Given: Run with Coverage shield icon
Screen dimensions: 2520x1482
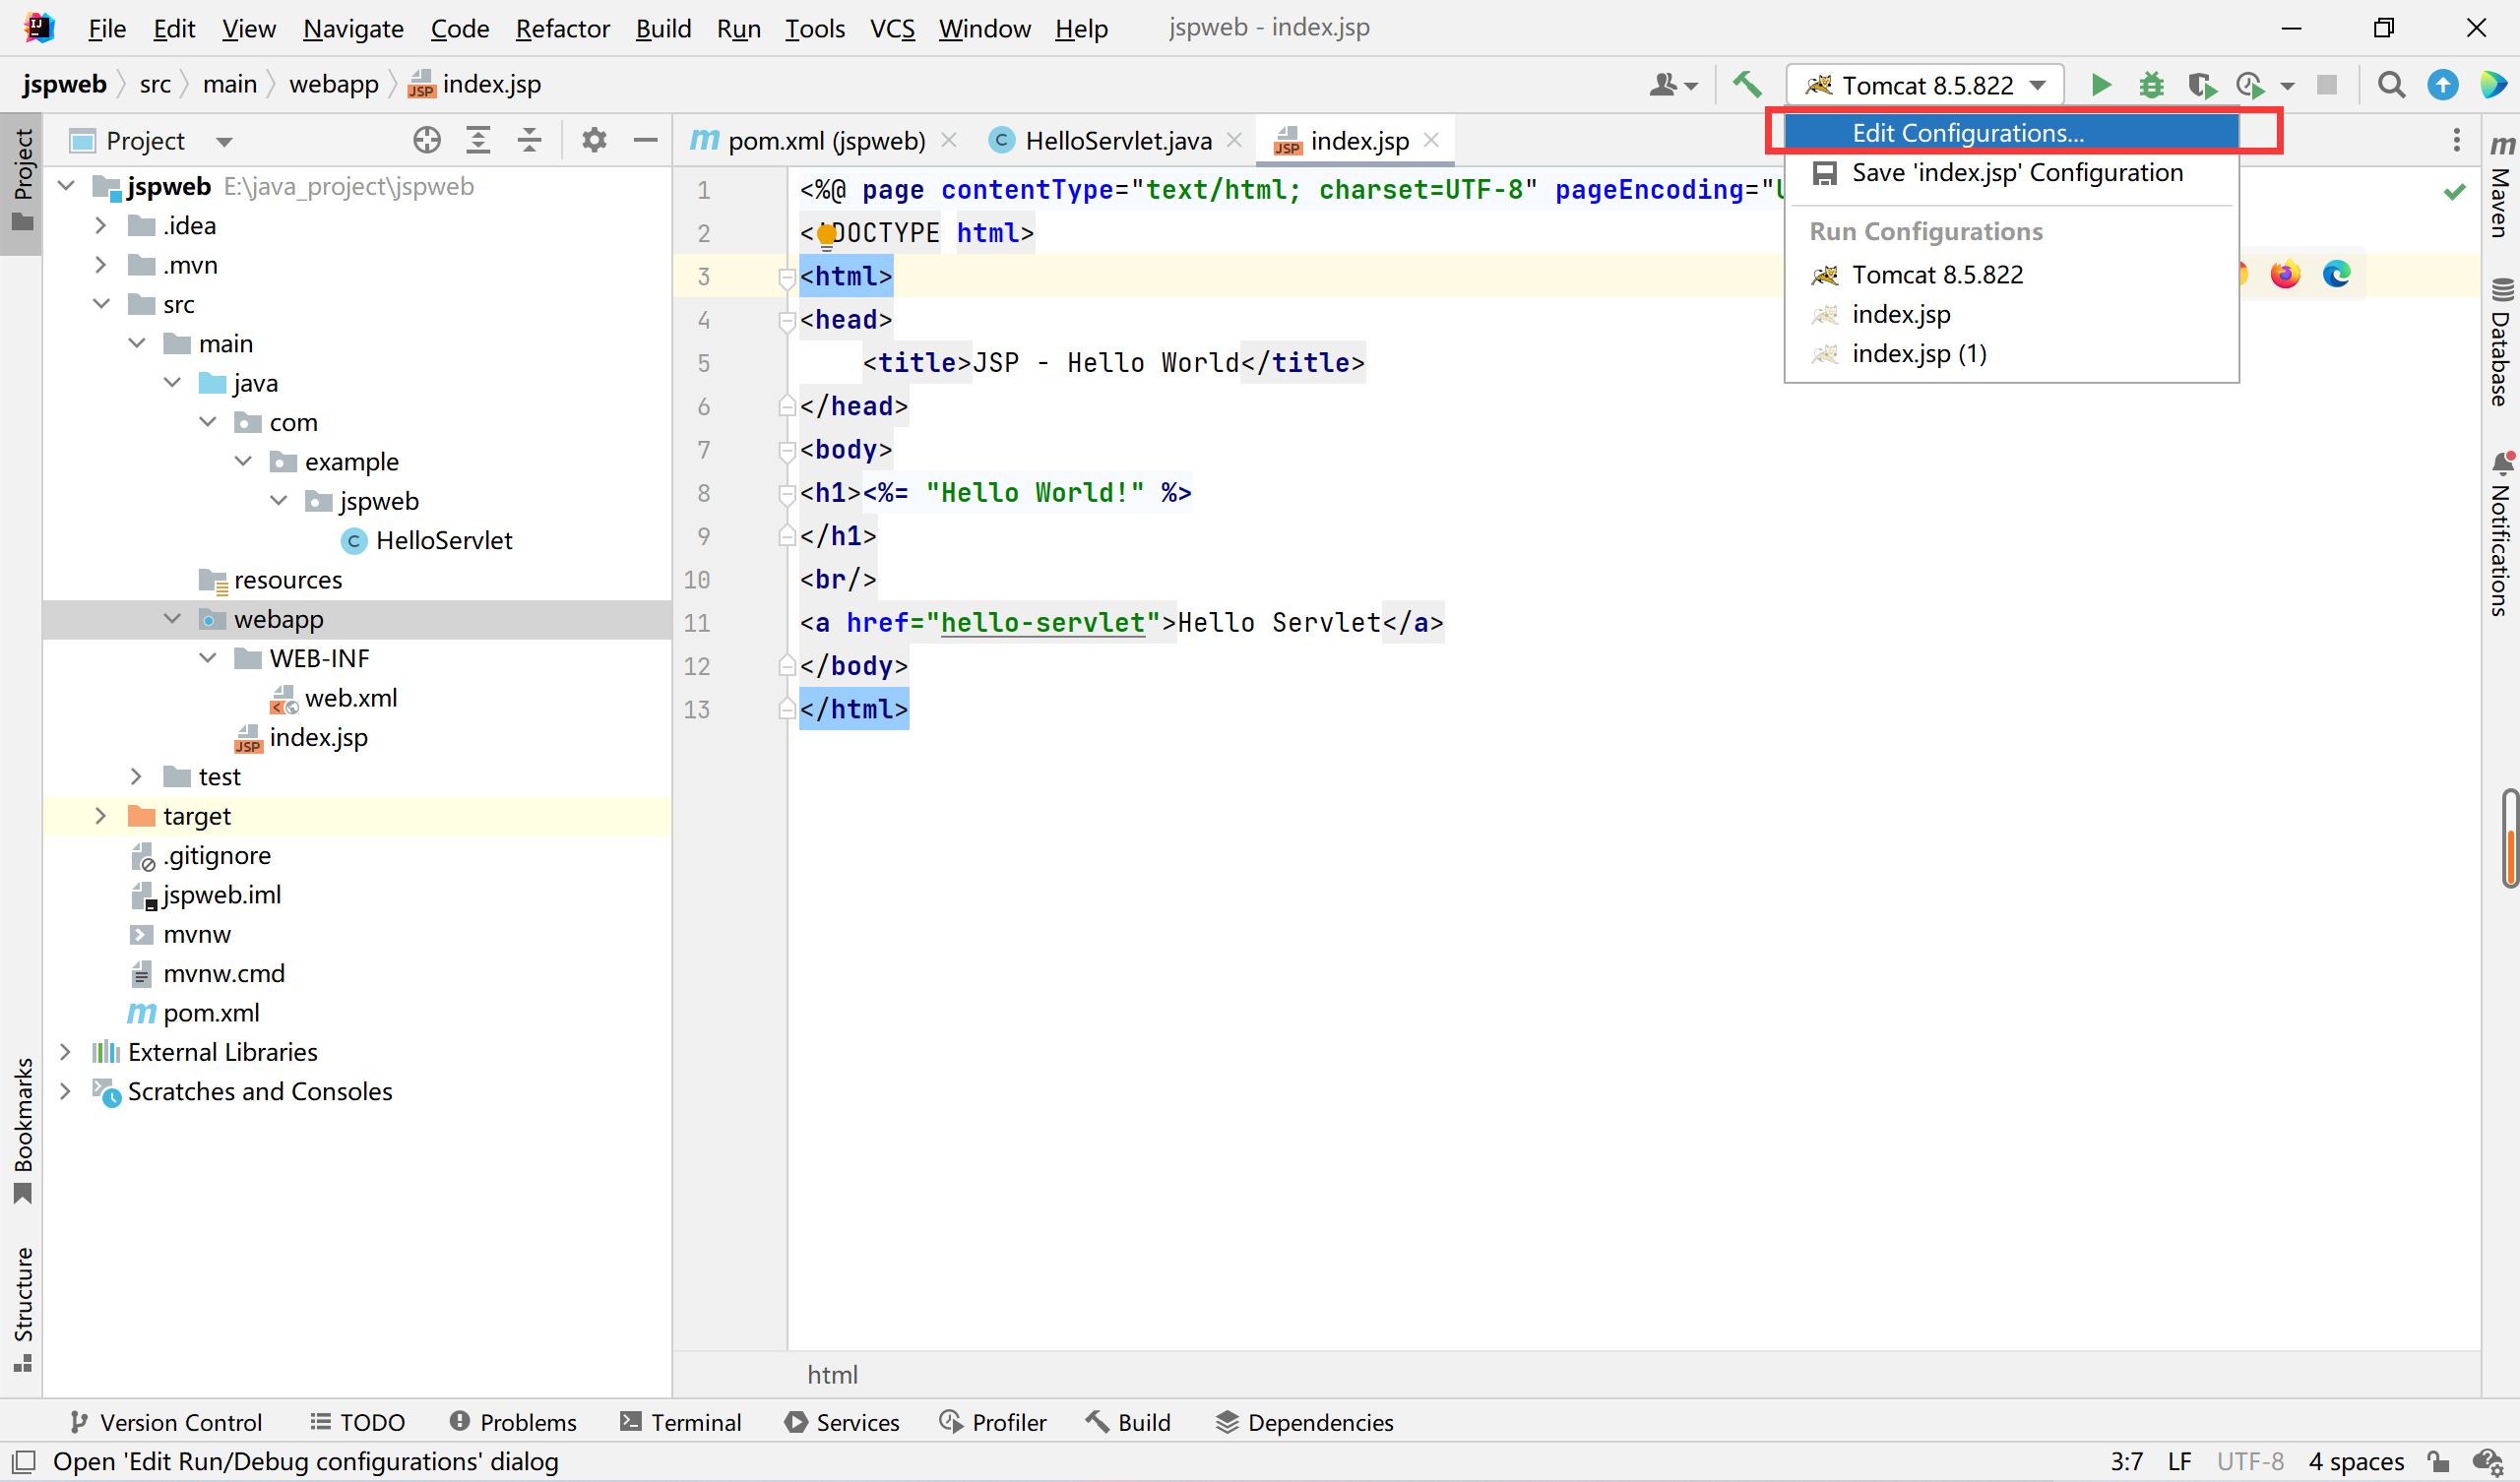Looking at the screenshot, I should [x=2201, y=85].
